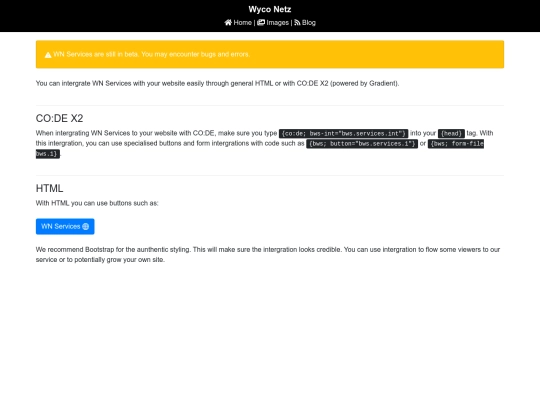Image resolution: width=540 pixels, height=405 pixels.
Task: Click the RSS feed icon beside Blog
Action: [x=297, y=23]
